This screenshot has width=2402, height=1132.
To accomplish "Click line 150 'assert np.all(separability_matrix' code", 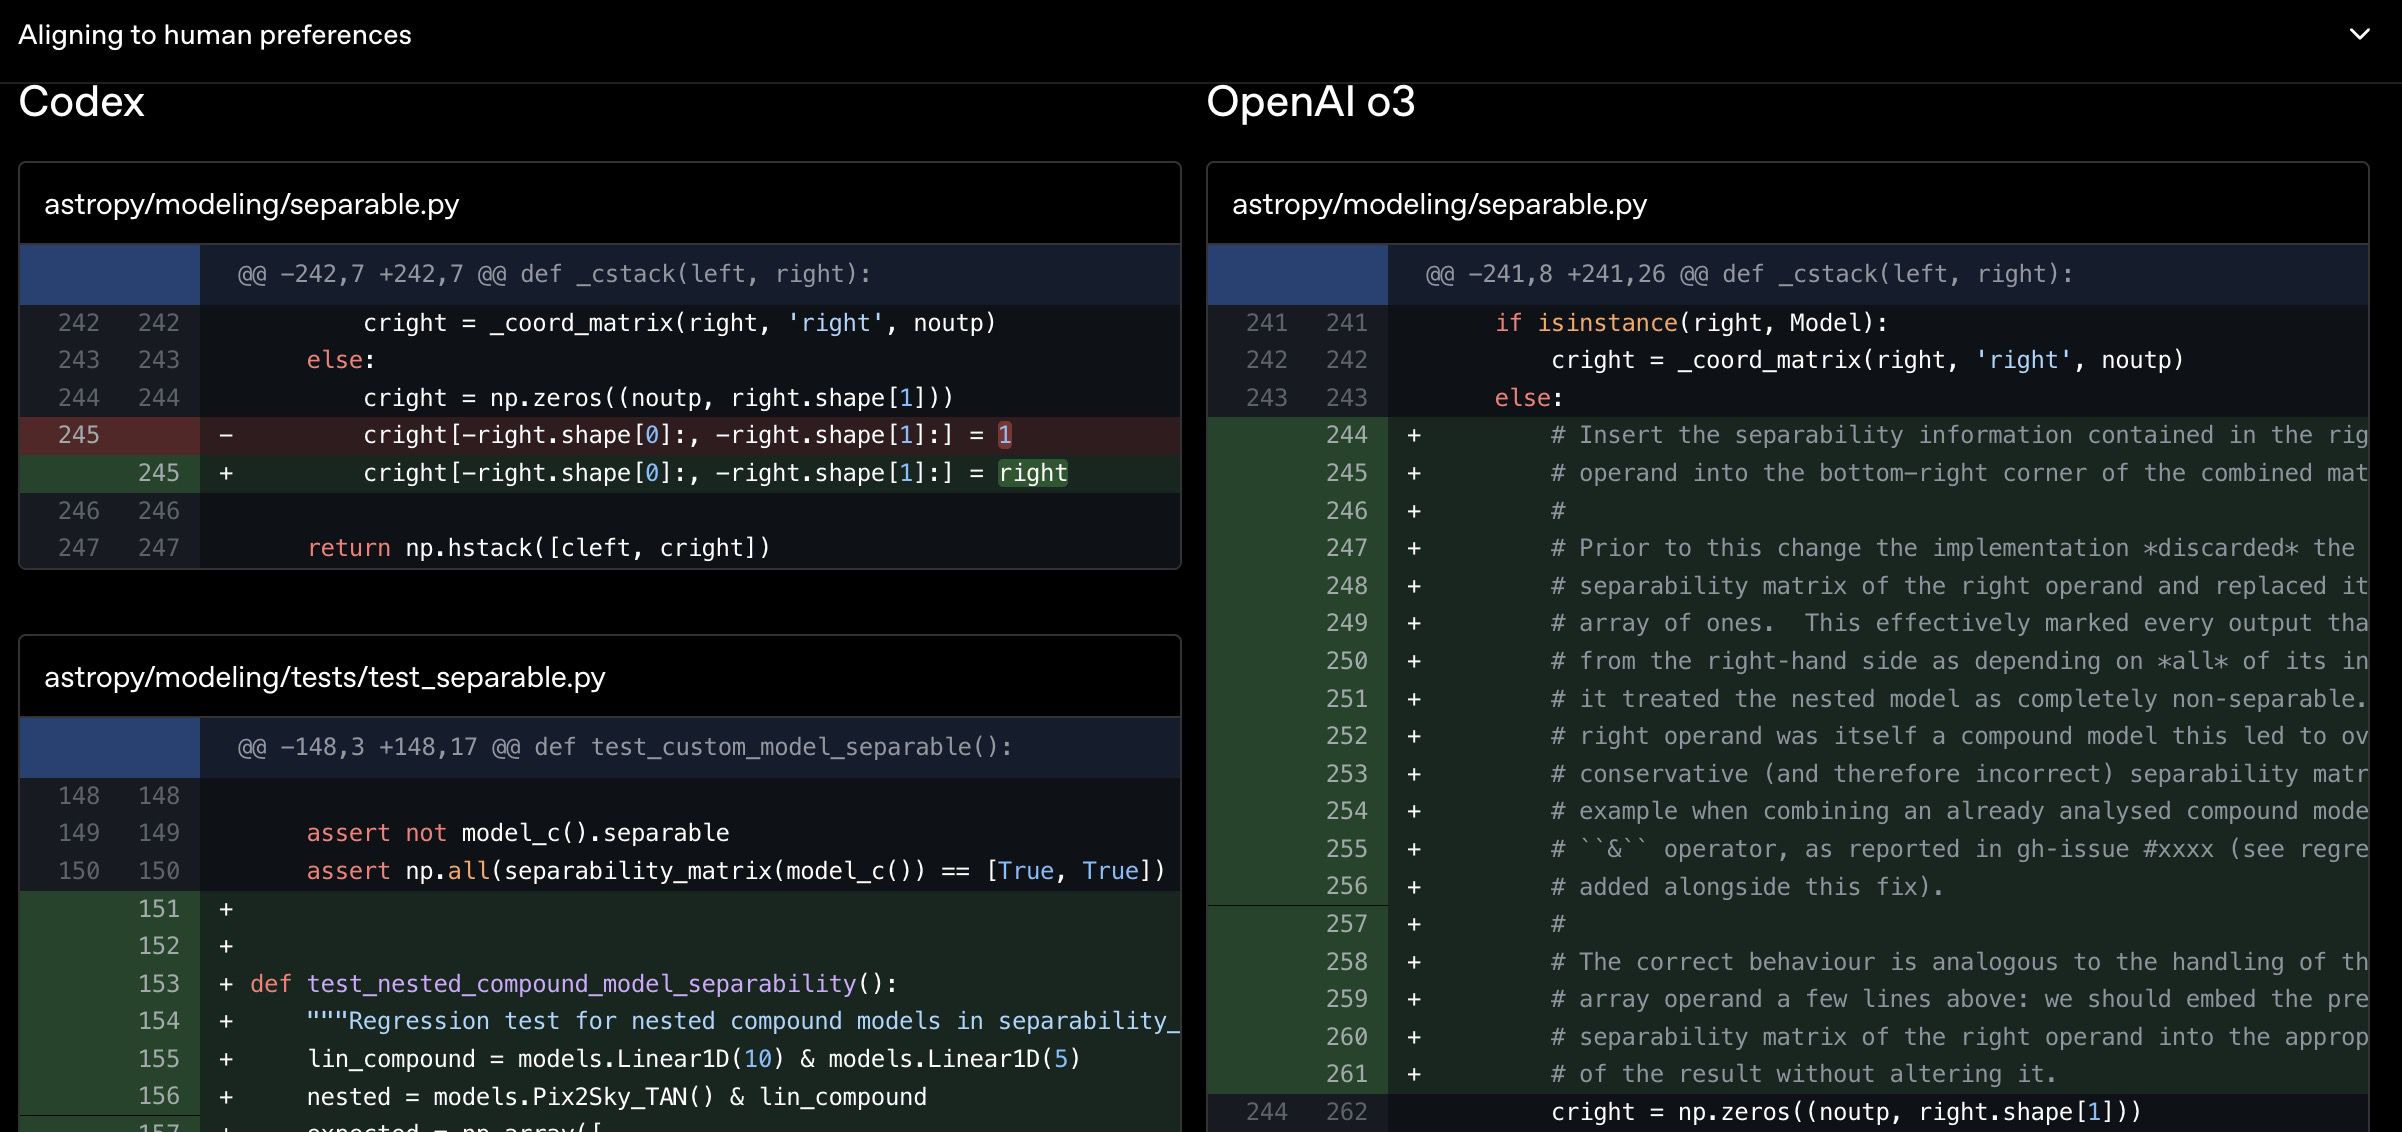I will [x=736, y=871].
